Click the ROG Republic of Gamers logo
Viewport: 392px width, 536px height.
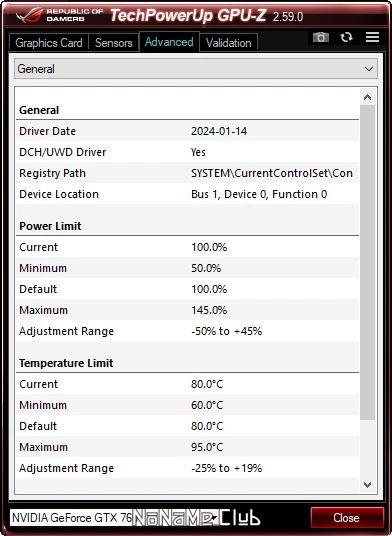60,15
